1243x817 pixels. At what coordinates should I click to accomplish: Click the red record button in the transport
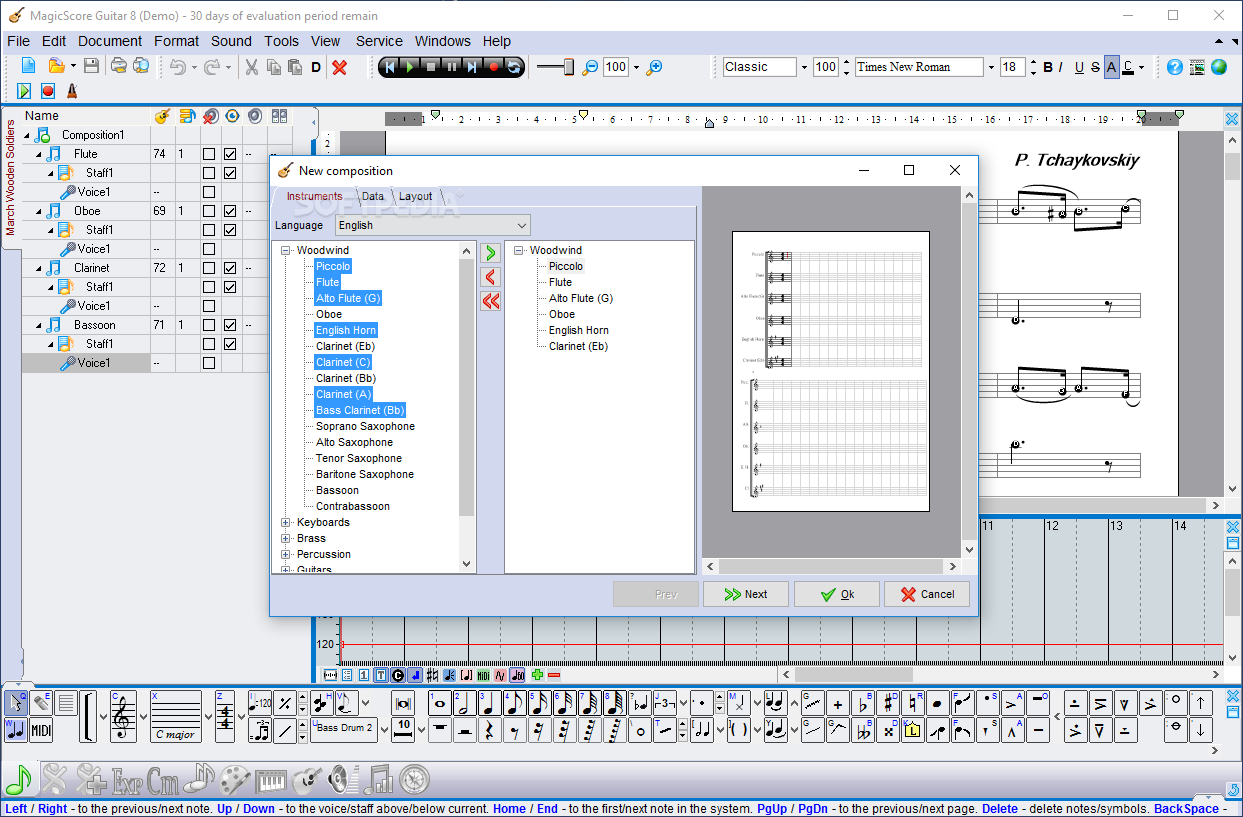pyautogui.click(x=493, y=67)
